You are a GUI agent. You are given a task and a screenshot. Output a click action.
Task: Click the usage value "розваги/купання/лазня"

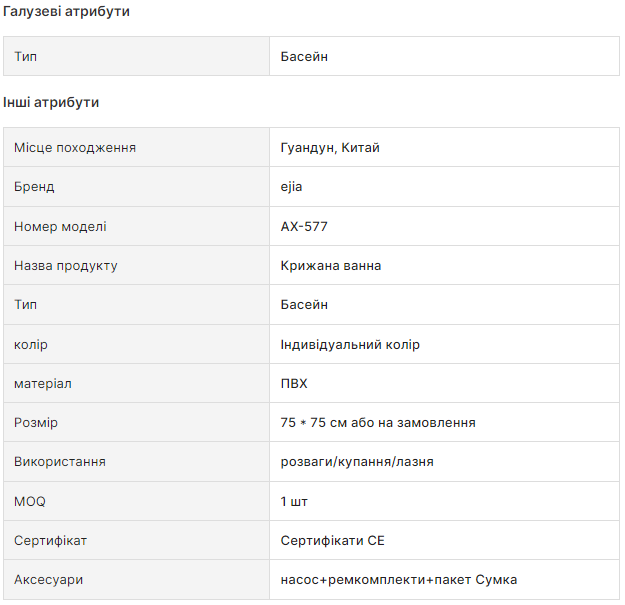[x=357, y=462]
